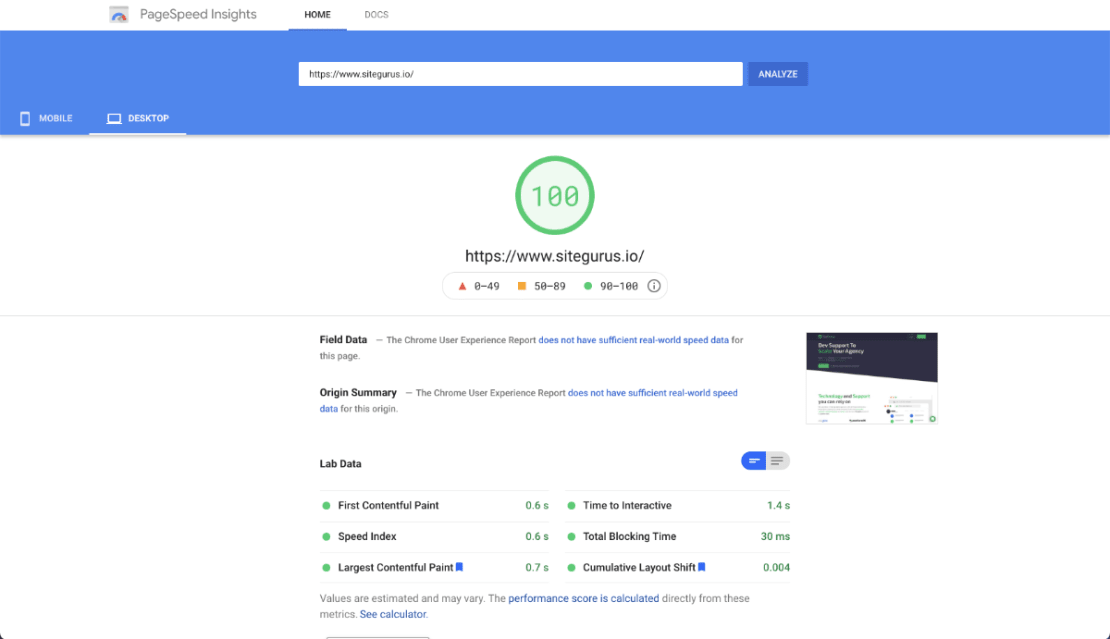1110x639 pixels.
Task: Click the '30 ms' value
Action: coord(775,536)
